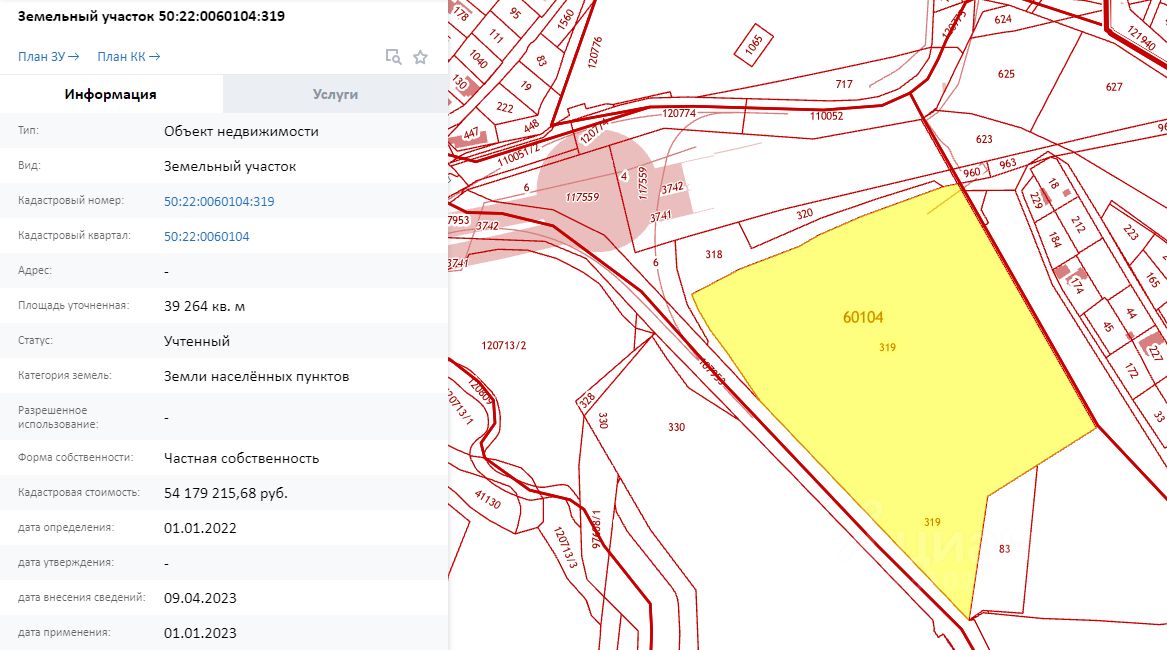Click parcel 717 on the map
The image size is (1167, 650).
[844, 84]
